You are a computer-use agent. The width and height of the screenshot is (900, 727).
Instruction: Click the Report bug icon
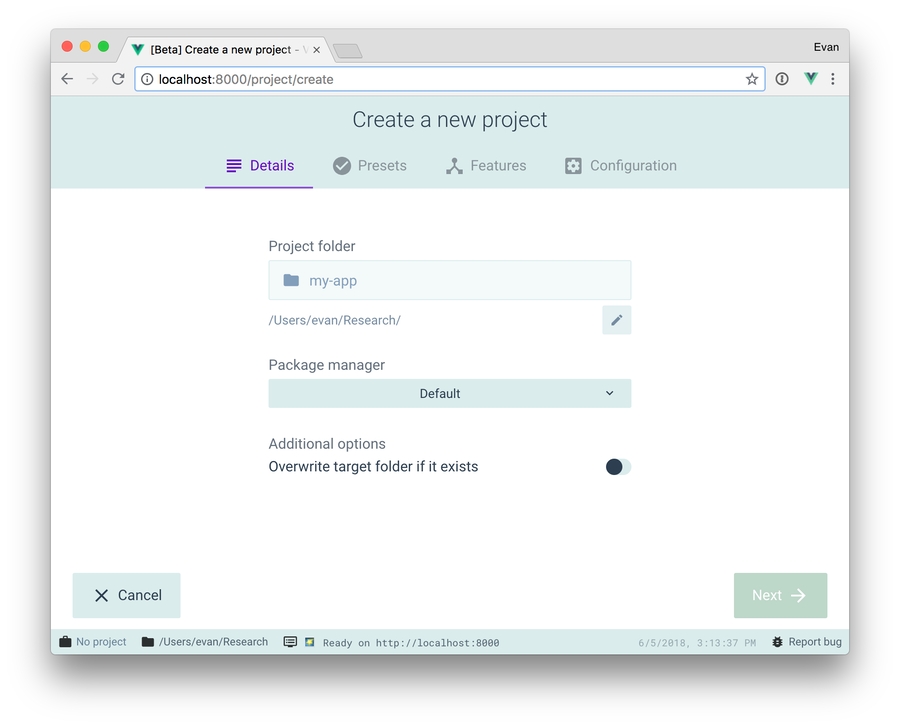click(x=777, y=642)
